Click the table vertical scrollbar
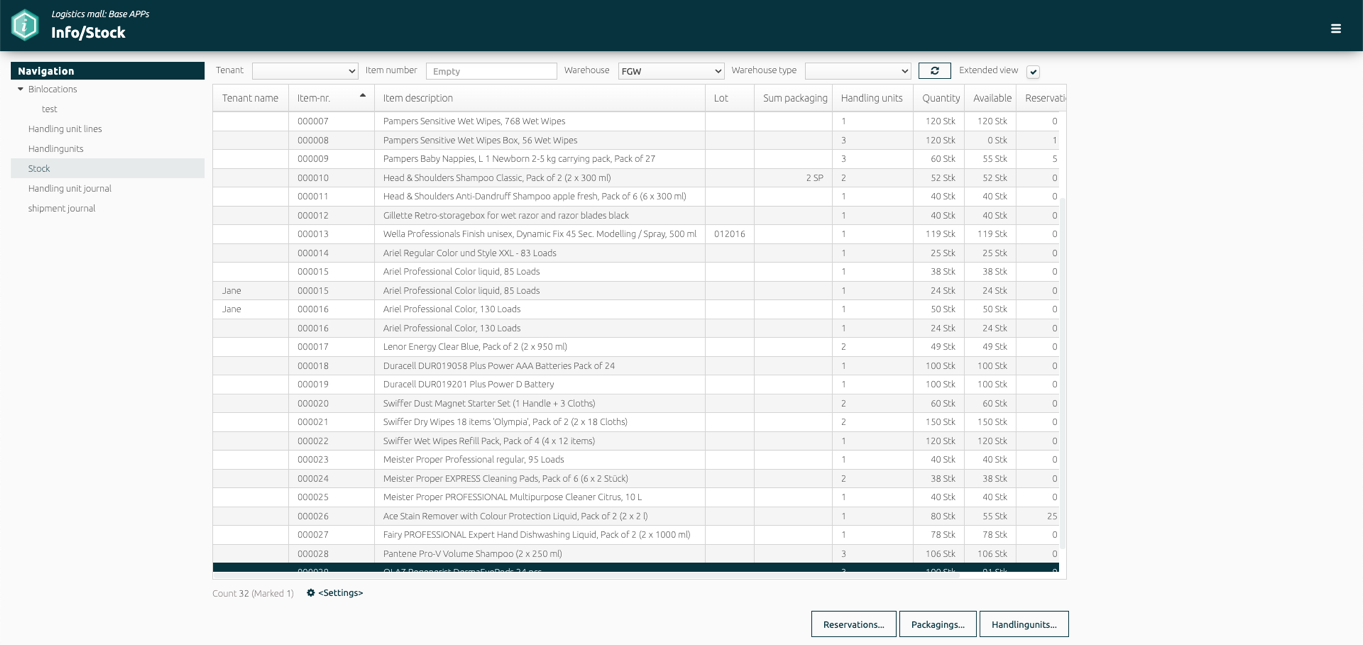 pos(1063,370)
